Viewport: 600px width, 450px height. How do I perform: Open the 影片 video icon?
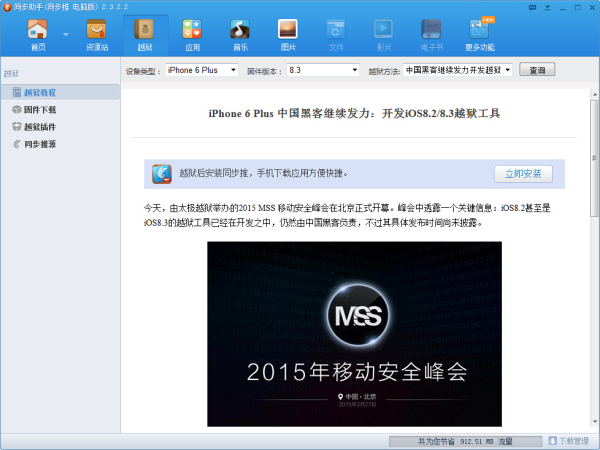point(383,30)
